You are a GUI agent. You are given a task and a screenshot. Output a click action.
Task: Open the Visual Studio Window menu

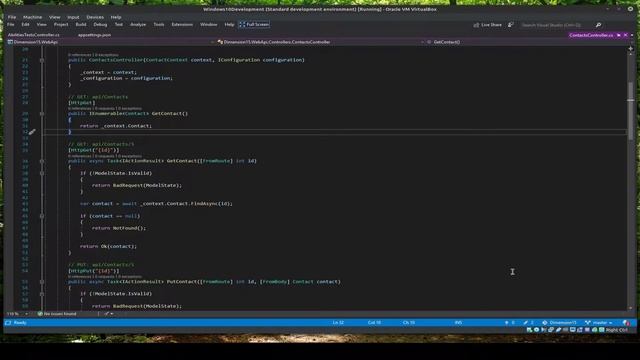coord(209,24)
